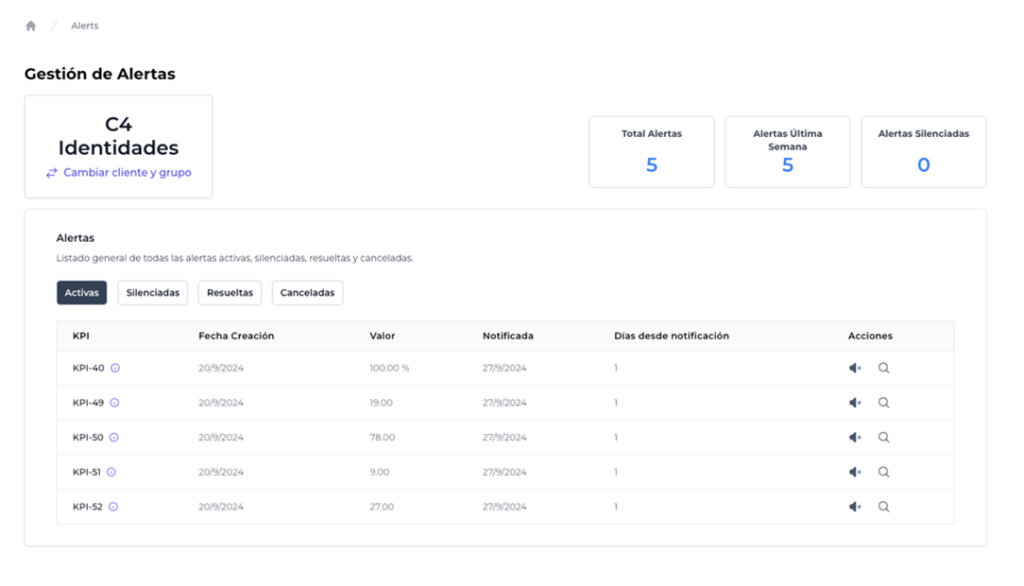Screen dimensions: 1024x586
Task: Click the Fecha Creación column header
Action: [x=236, y=336]
